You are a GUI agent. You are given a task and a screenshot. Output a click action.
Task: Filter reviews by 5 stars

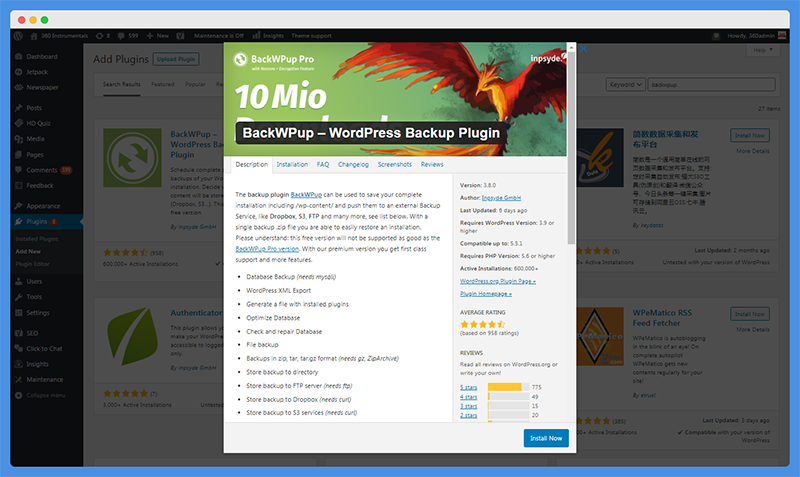468,388
